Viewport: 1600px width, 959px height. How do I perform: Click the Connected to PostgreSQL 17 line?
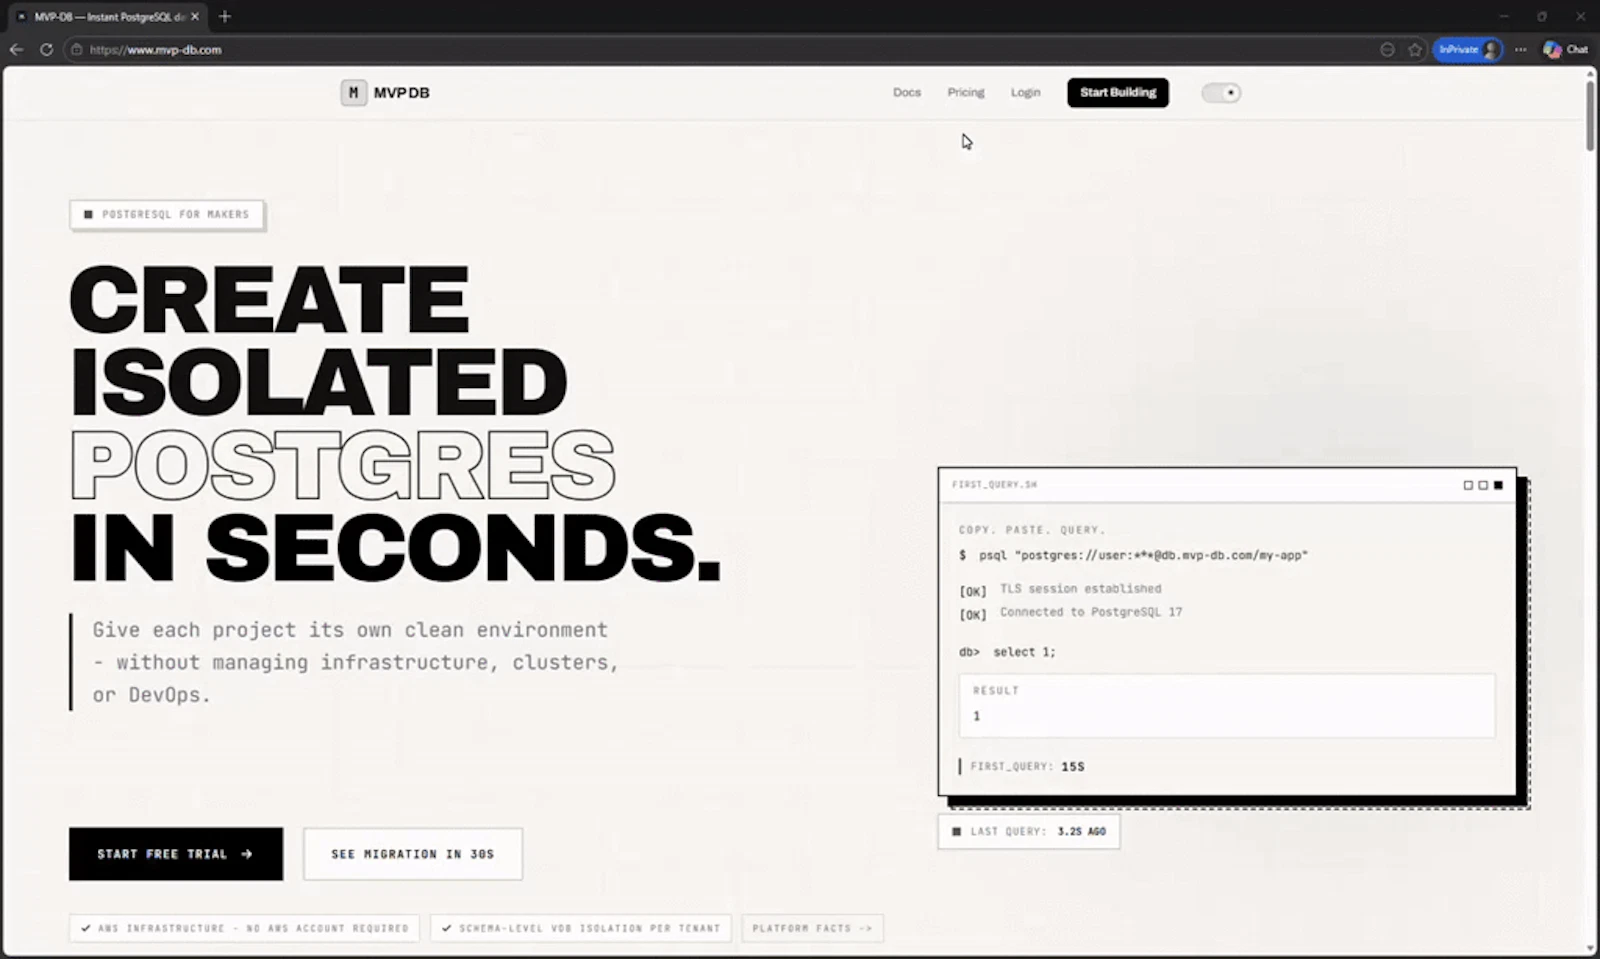click(x=1070, y=612)
